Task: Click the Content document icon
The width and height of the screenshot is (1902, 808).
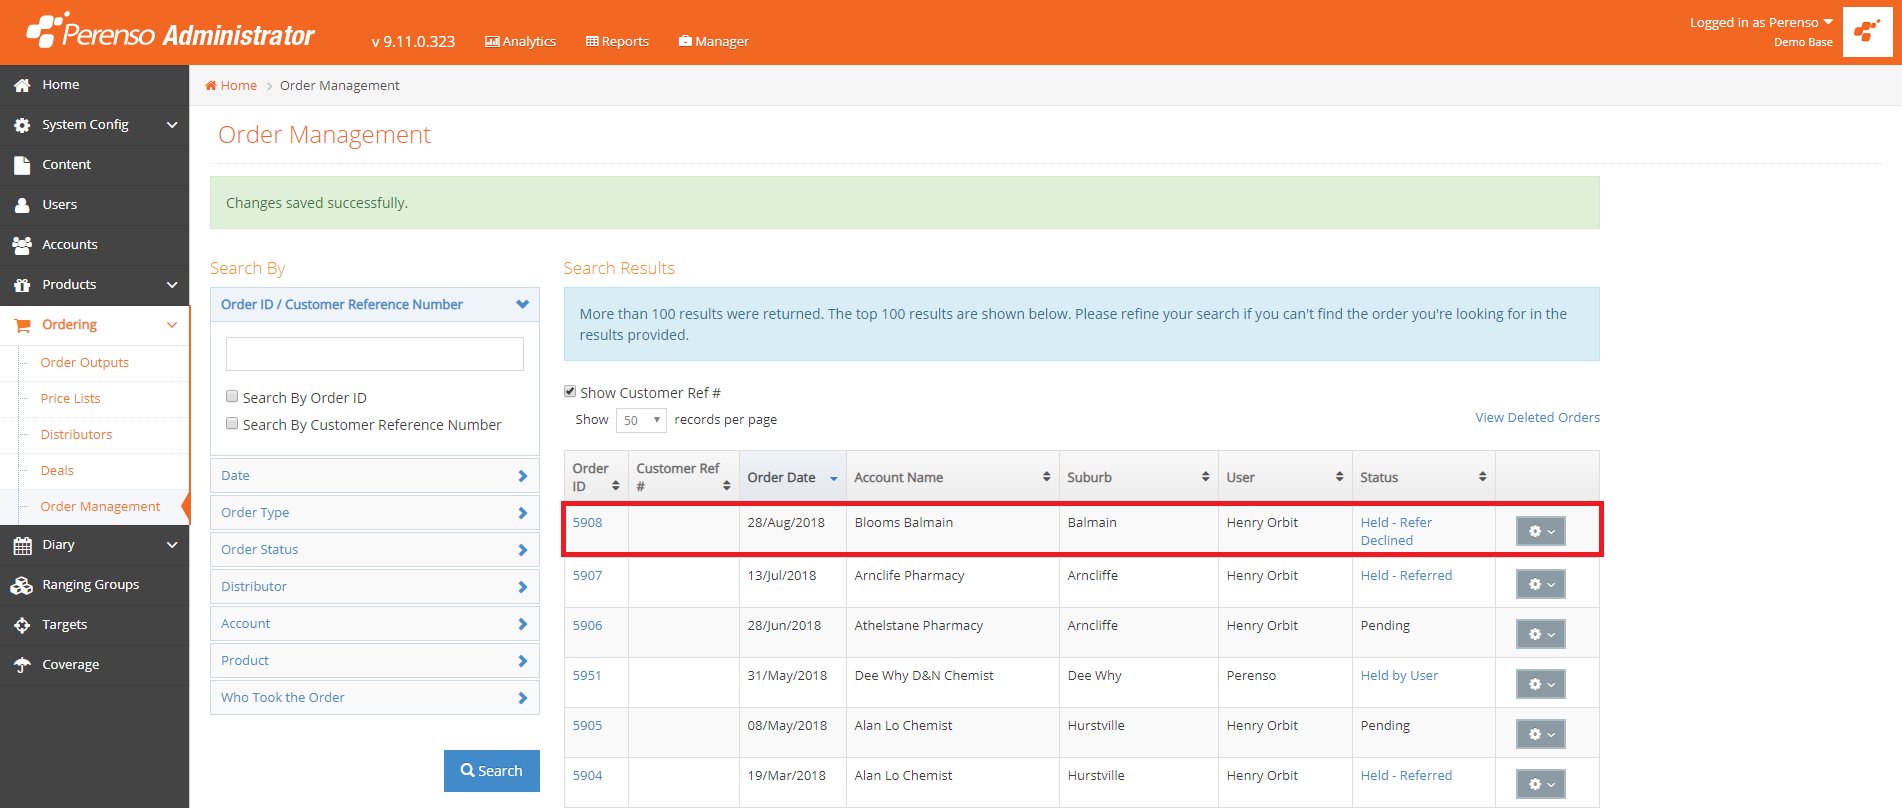Action: (x=22, y=165)
